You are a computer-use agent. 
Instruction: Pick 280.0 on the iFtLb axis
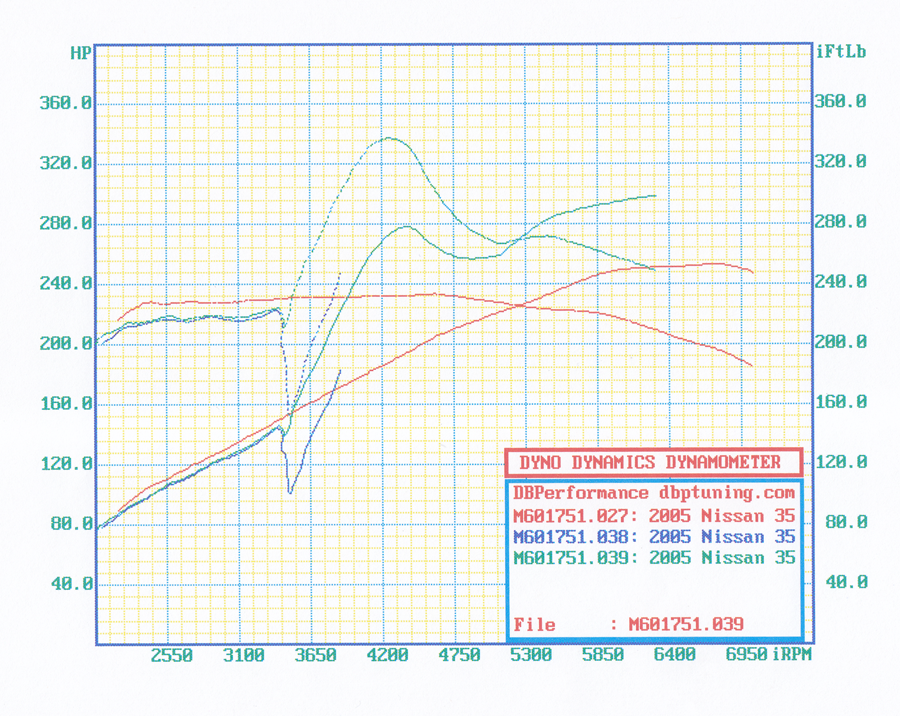[841, 222]
